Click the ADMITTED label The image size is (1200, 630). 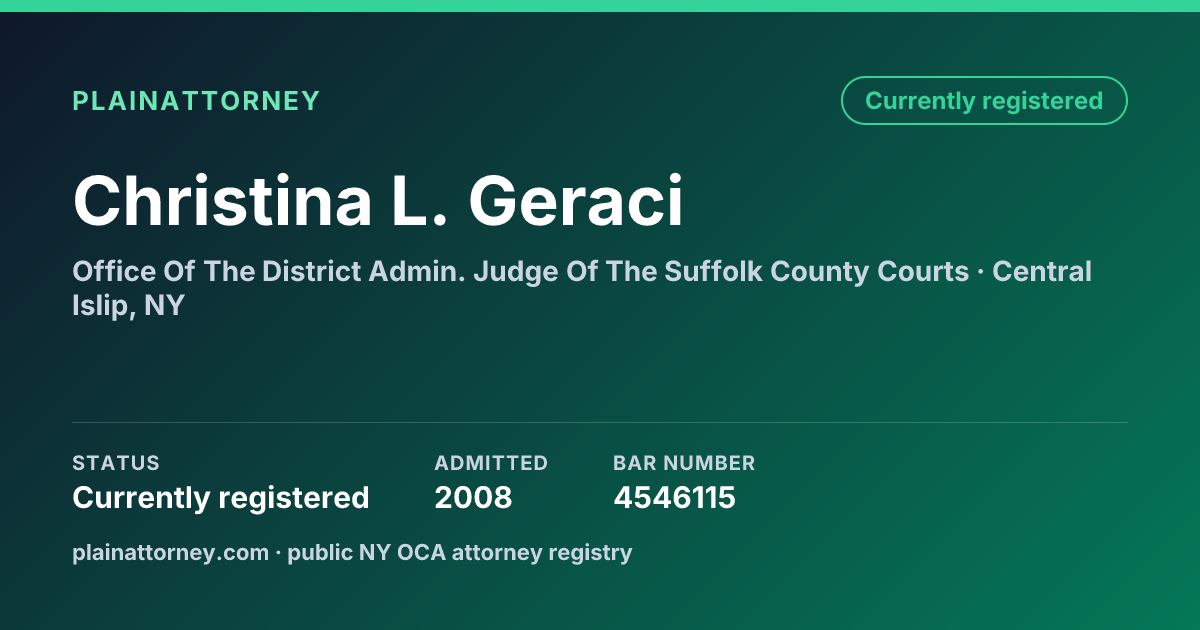pyautogui.click(x=491, y=463)
